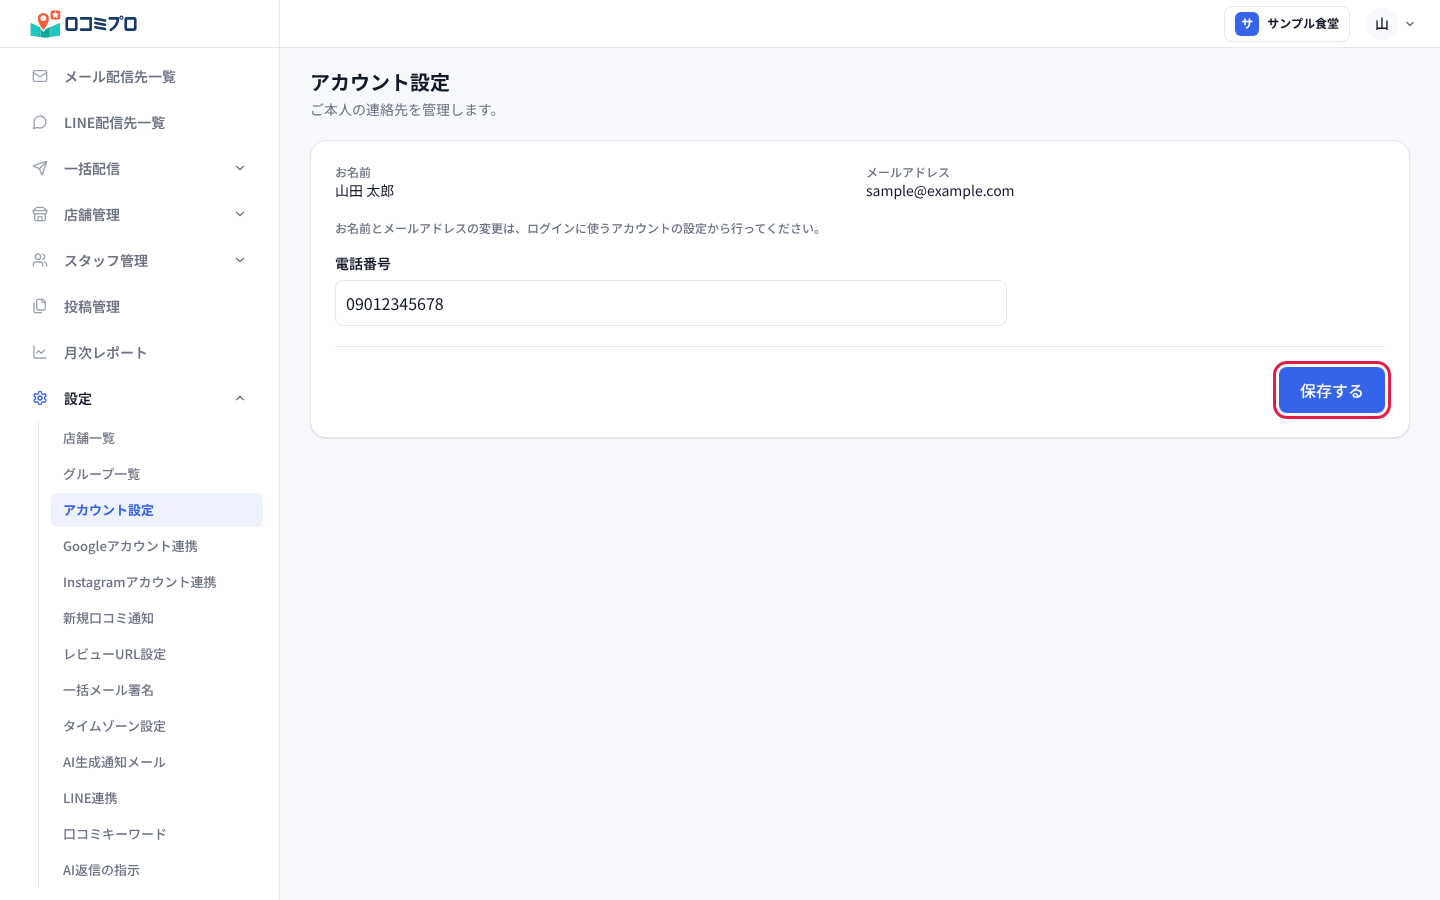Viewport: 1440px width, 900px height.
Task: Expand the スタッフ管理 chevron
Action: 240,260
